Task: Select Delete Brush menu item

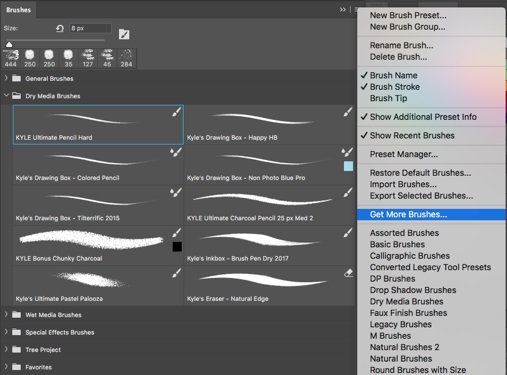Action: pyautogui.click(x=398, y=57)
